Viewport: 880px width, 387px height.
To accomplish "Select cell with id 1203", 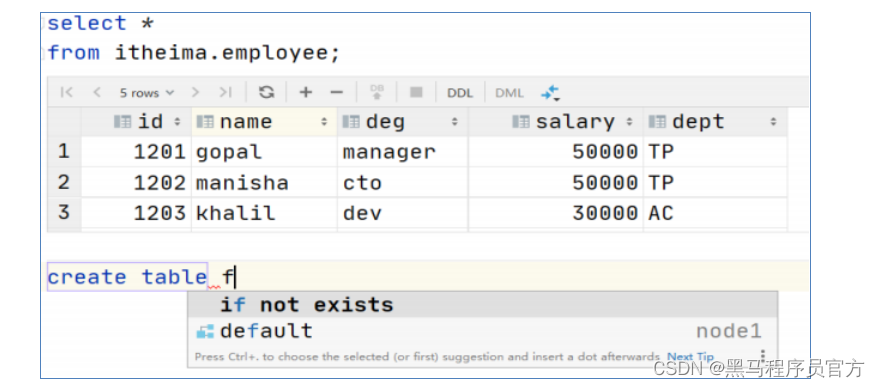I will point(136,213).
